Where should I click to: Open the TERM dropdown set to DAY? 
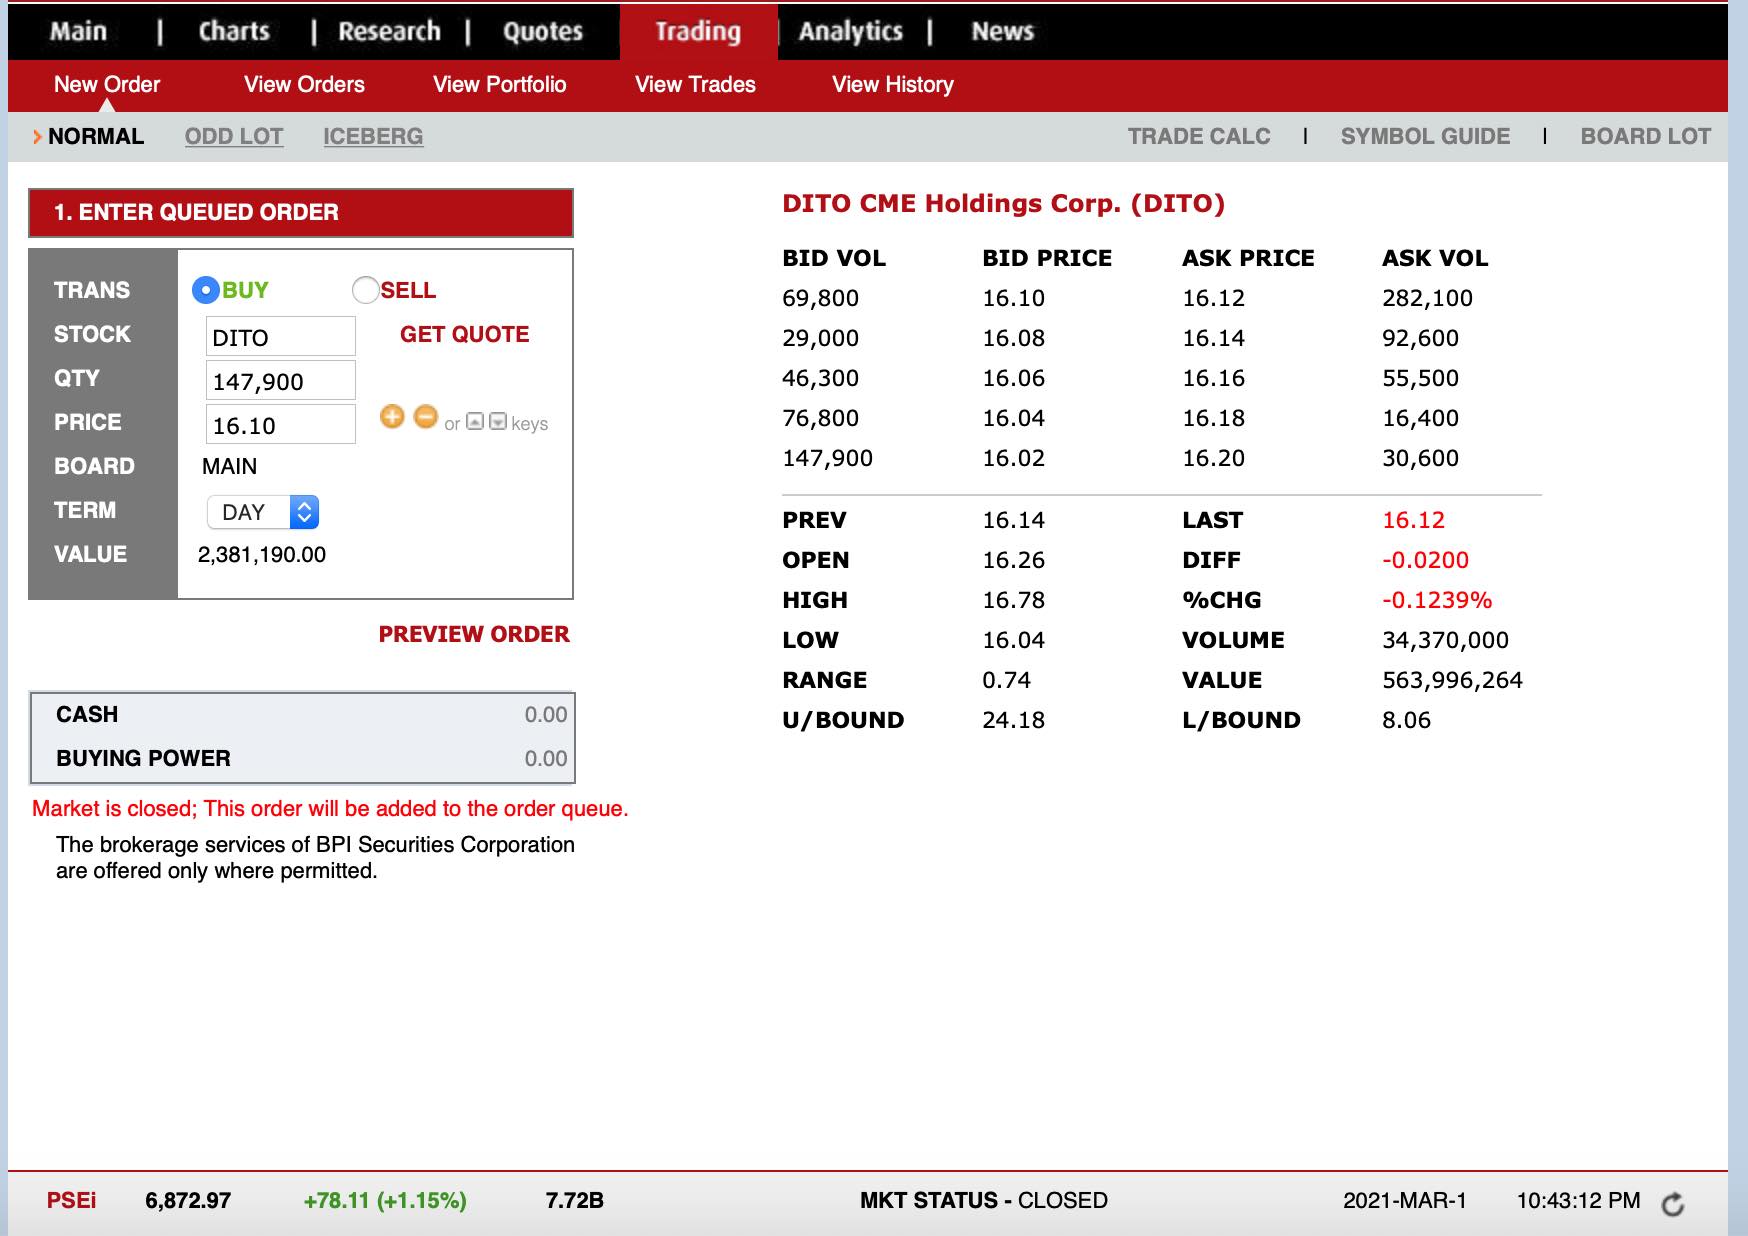tap(263, 512)
